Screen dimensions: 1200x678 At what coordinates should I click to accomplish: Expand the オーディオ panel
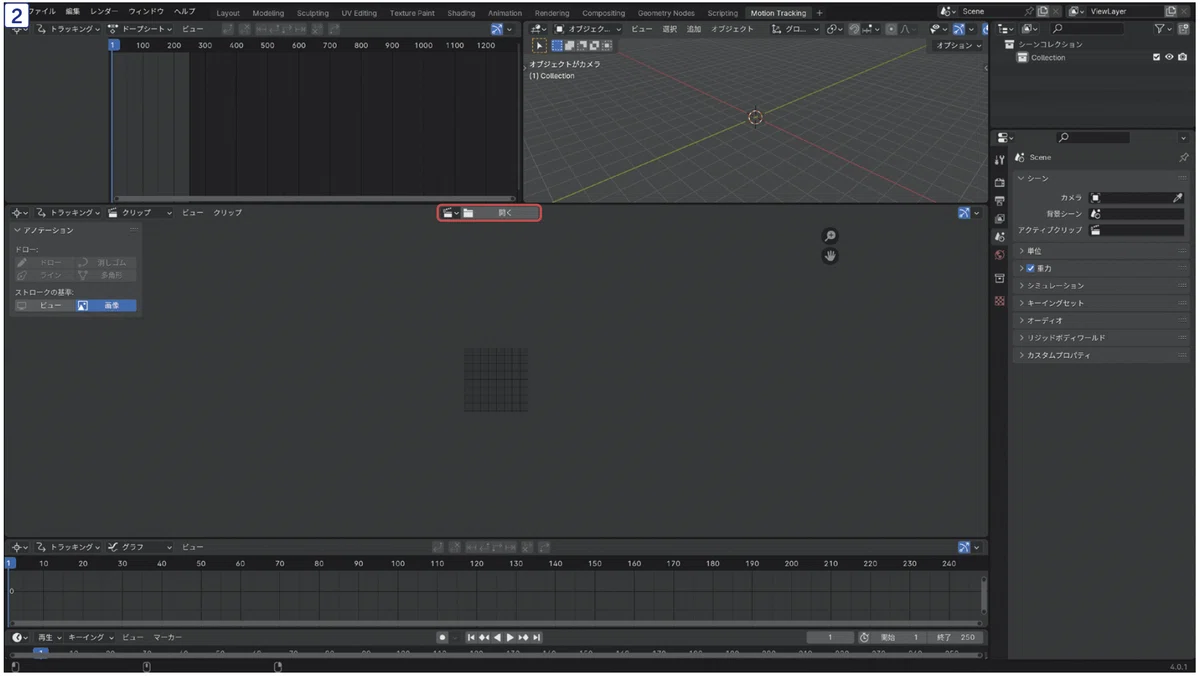point(1101,321)
